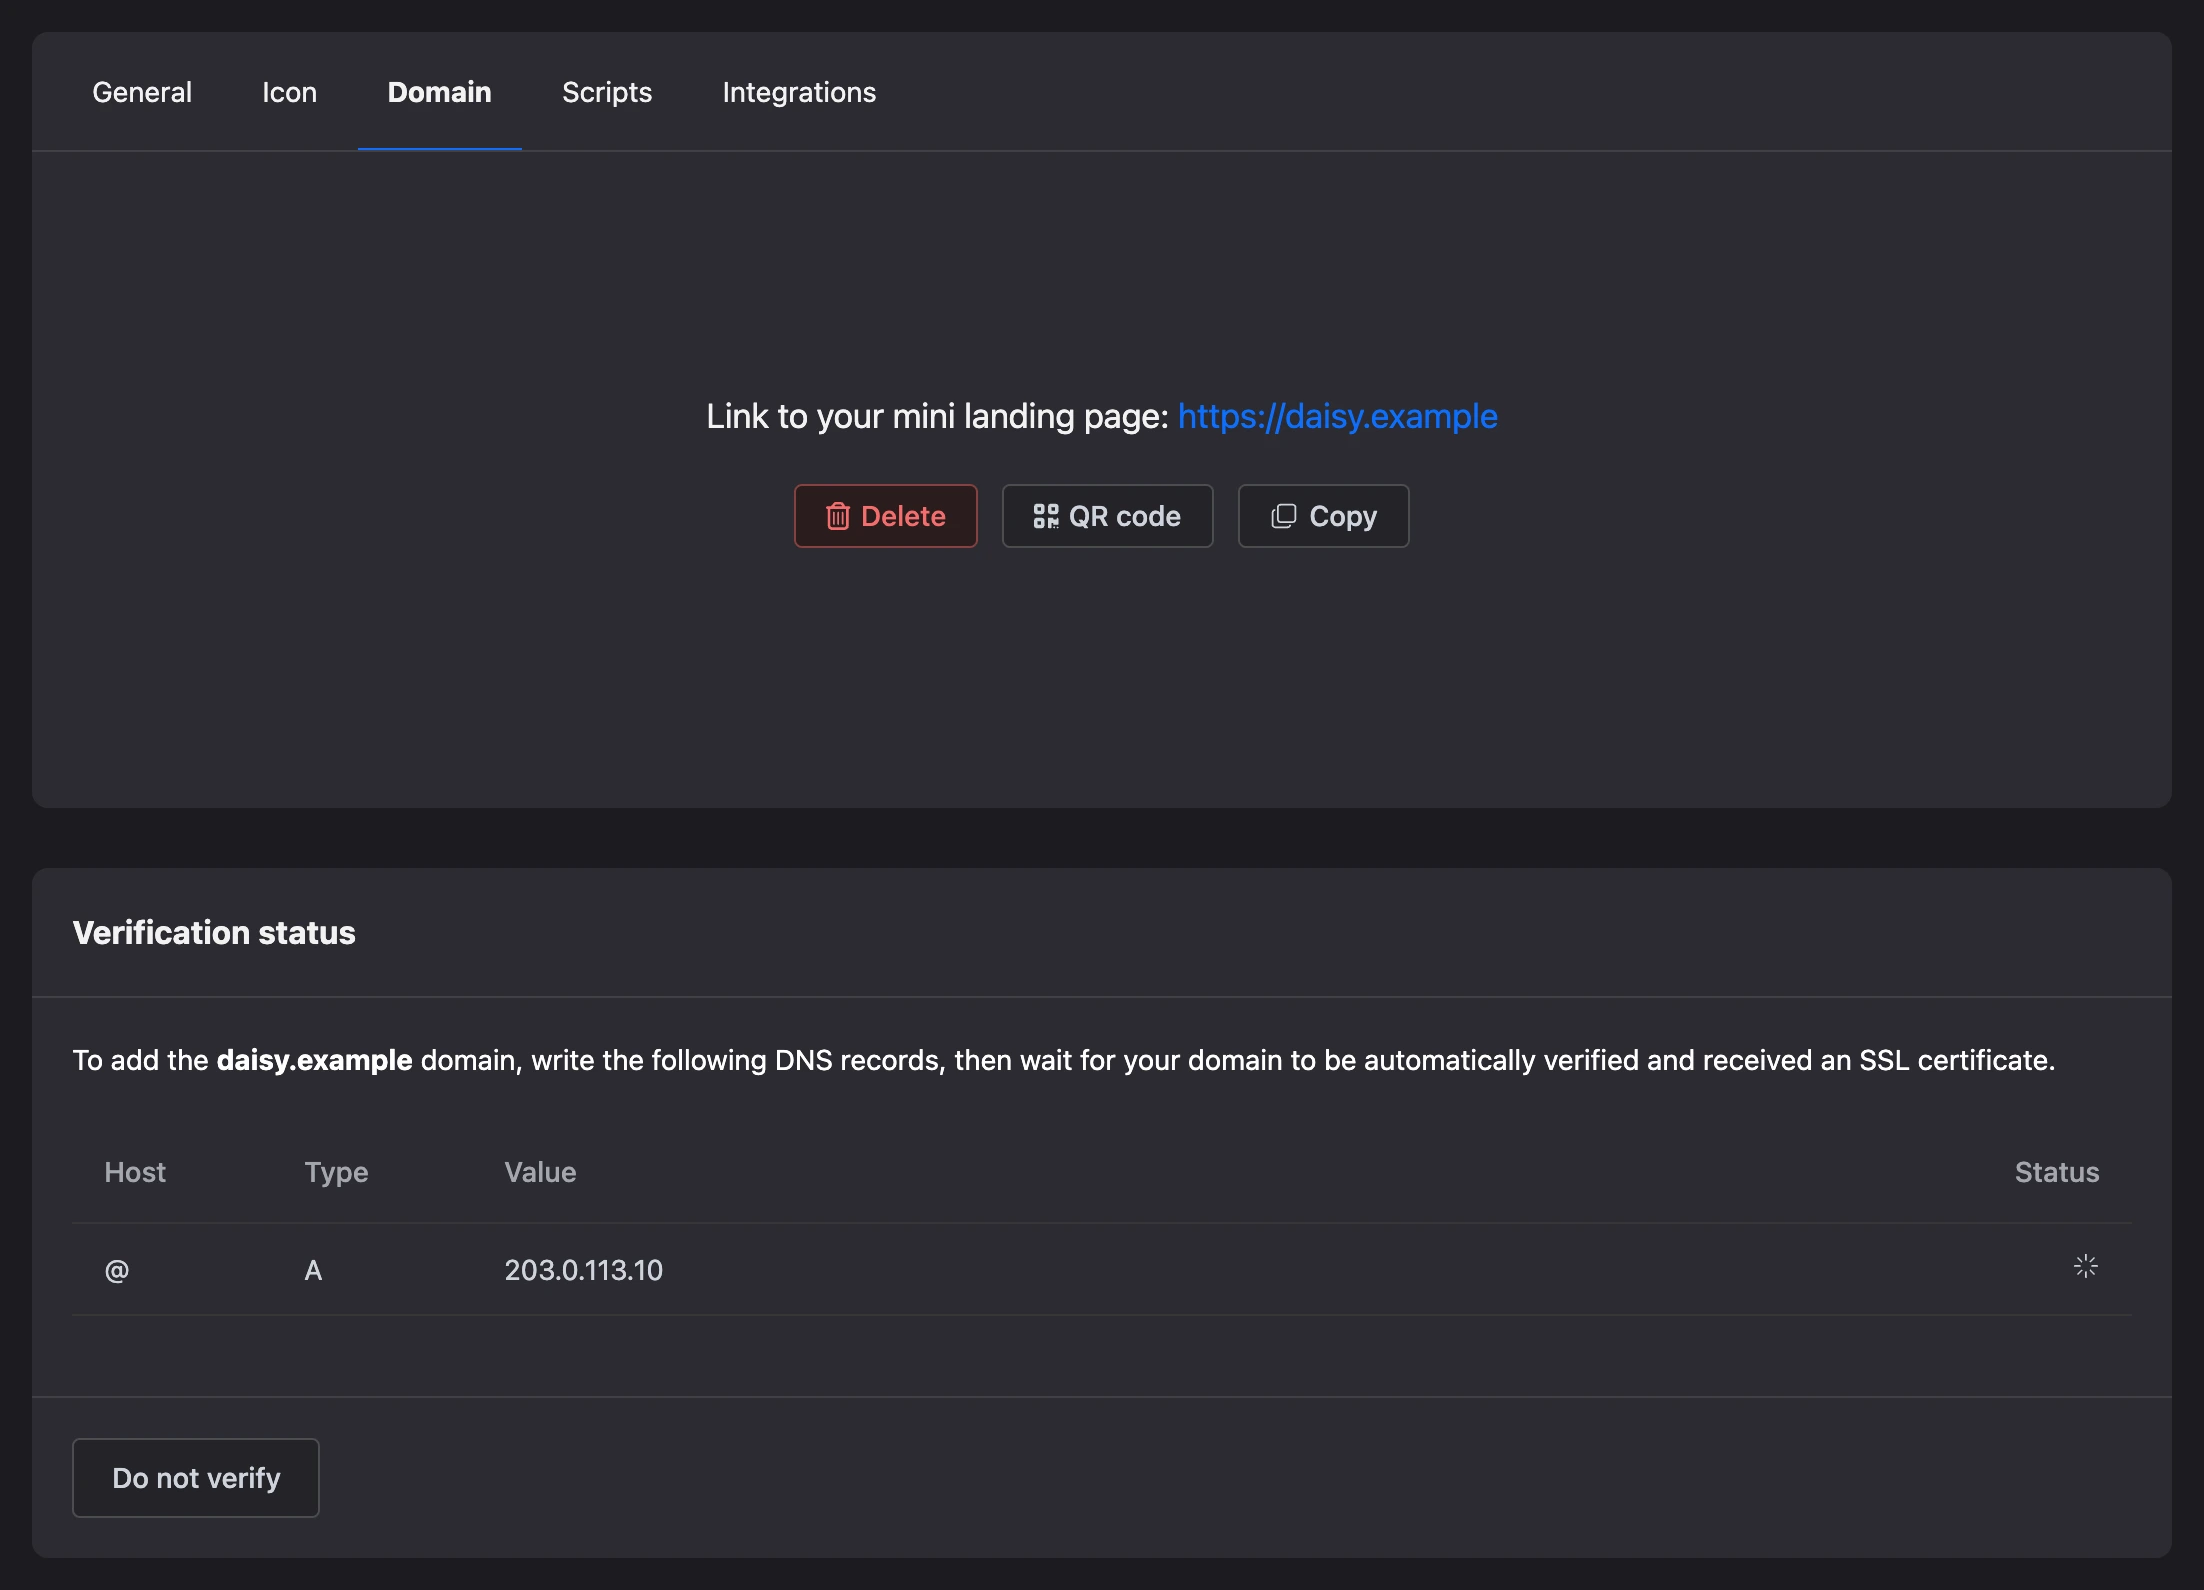Show the QR code for the link
This screenshot has height=1590, width=2204.
click(x=1107, y=516)
